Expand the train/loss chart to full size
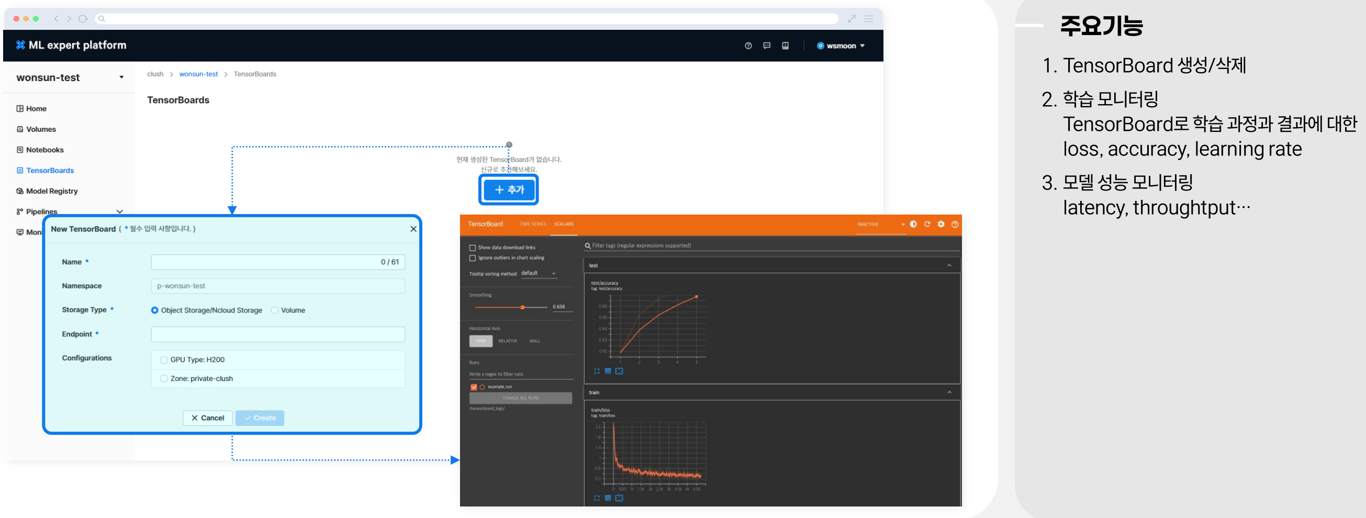Screen dimensions: 1366x518 pyautogui.click(x=597, y=498)
